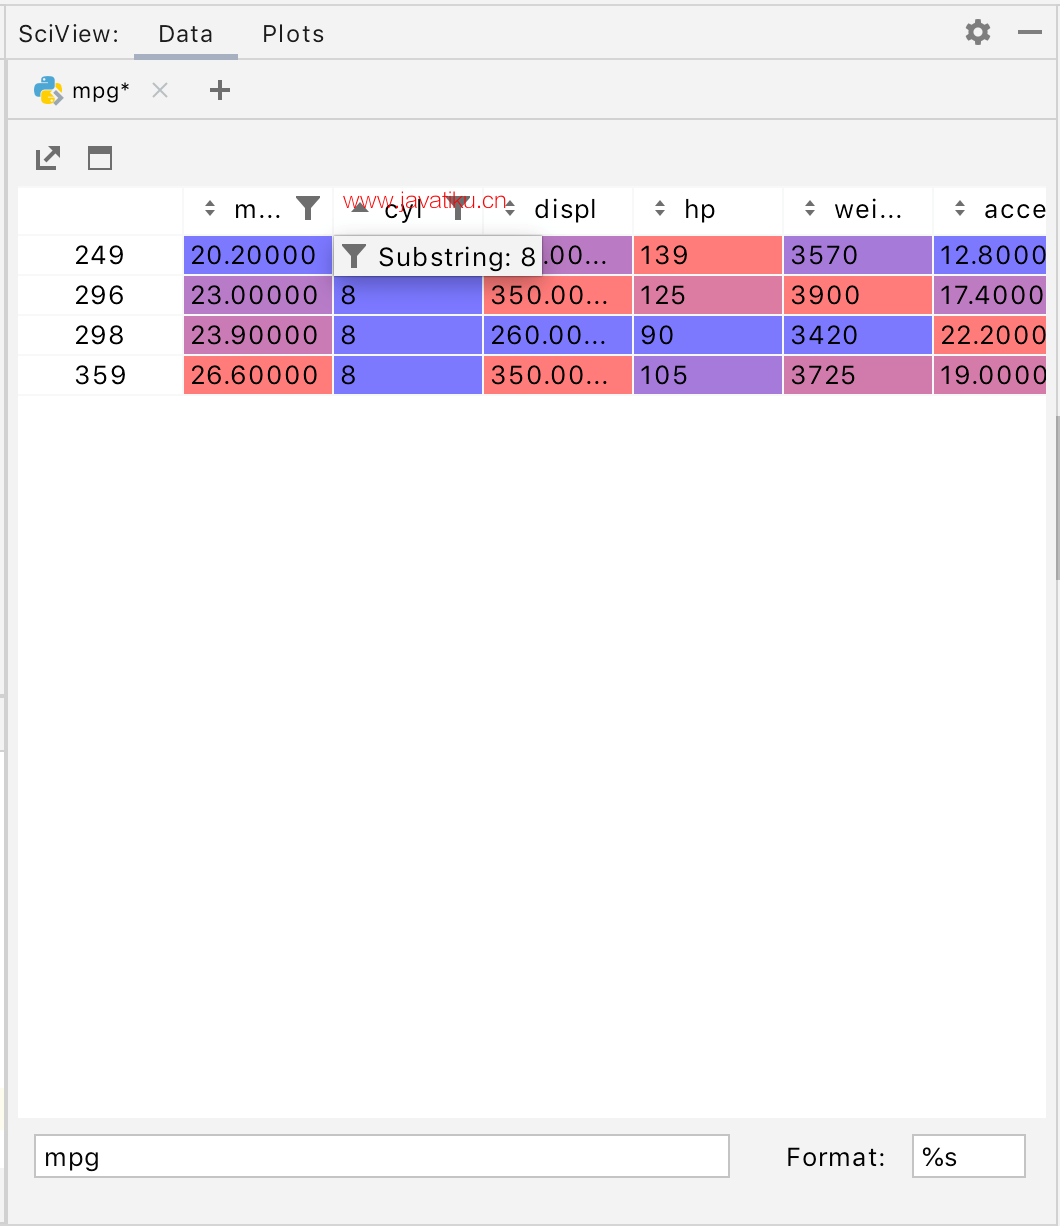Select acceleration cell 22.2000
1060x1226 pixels.
tap(990, 335)
